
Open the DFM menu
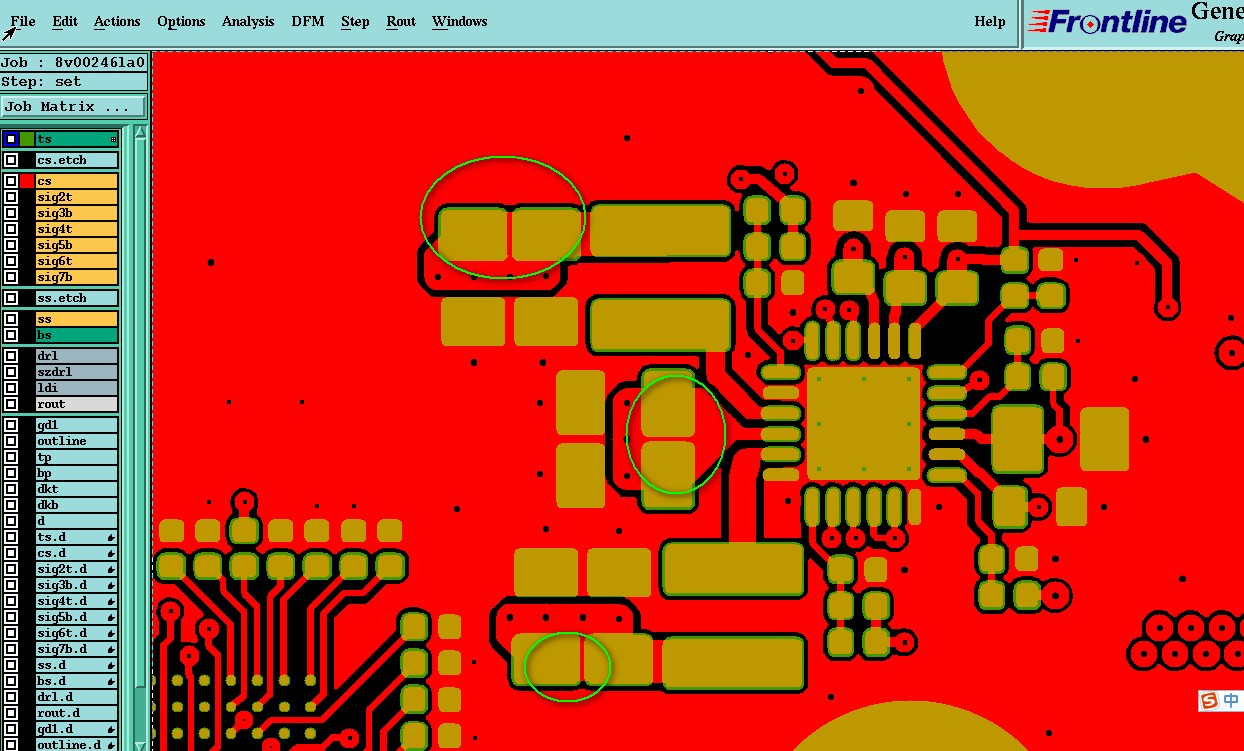(x=308, y=21)
